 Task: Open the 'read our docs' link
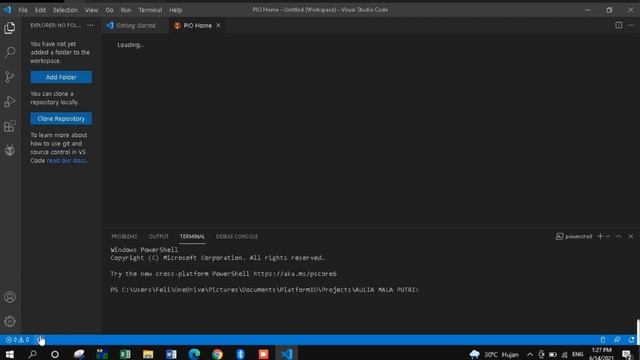tap(67, 160)
